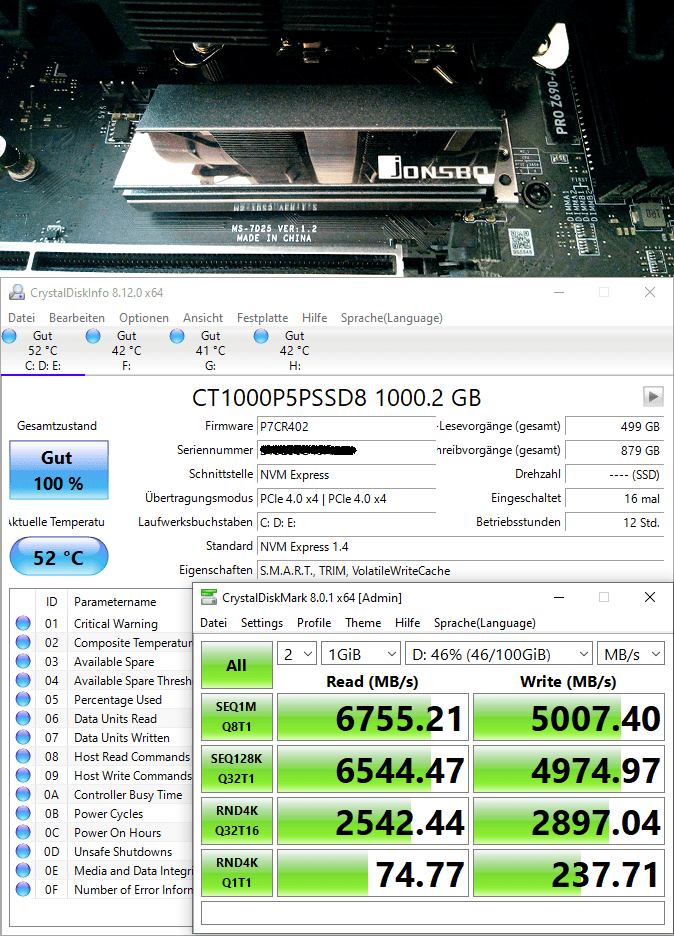Click the Standard field showing NVM Express 1.4
674x936 pixels.
pos(460,547)
